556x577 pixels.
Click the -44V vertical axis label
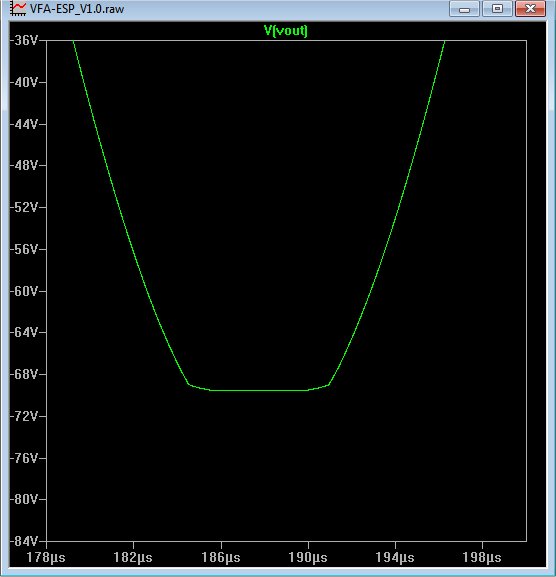pos(24,124)
